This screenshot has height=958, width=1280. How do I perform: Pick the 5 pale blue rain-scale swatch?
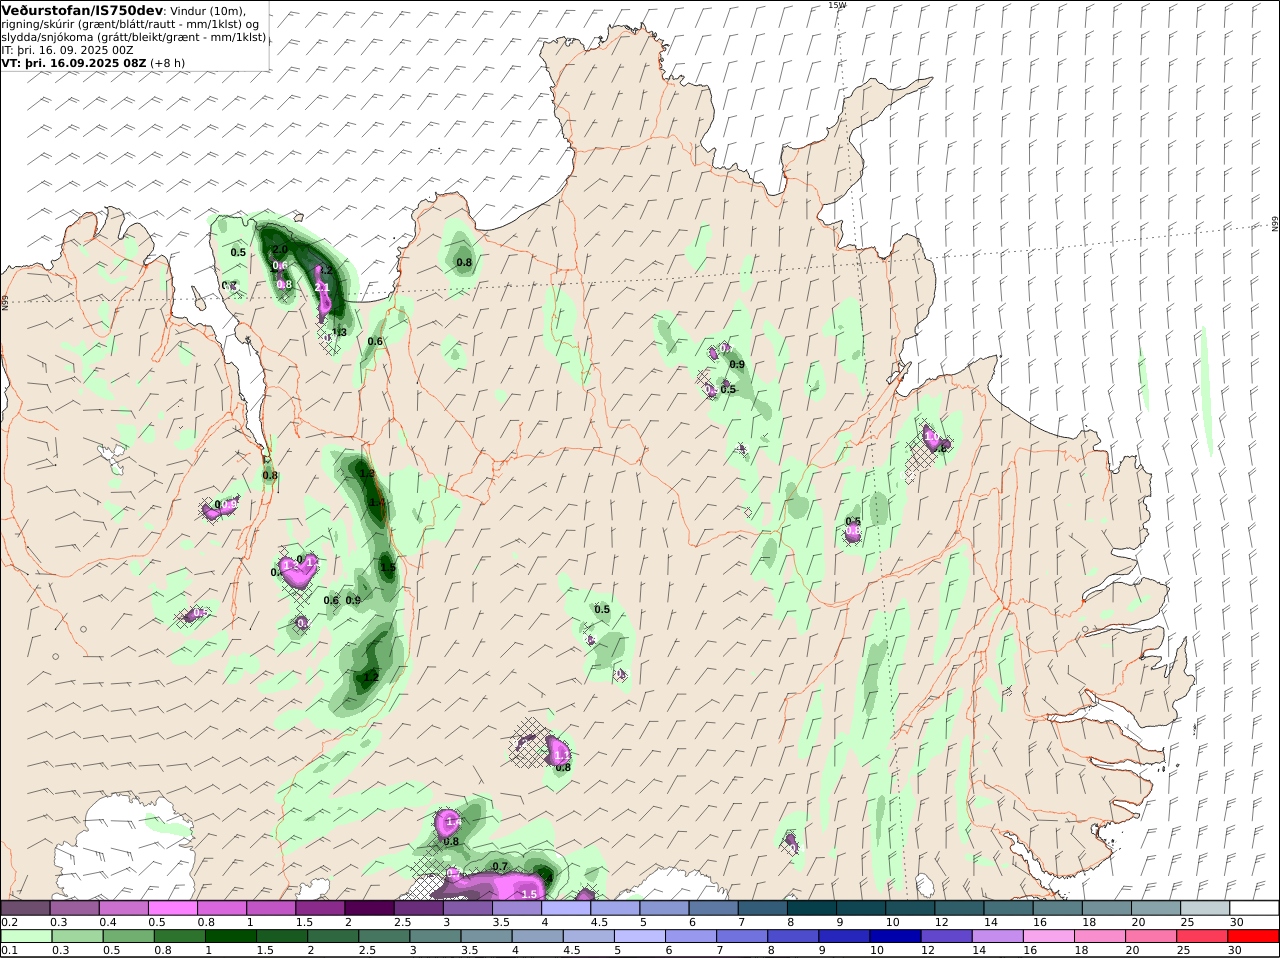(x=640, y=936)
